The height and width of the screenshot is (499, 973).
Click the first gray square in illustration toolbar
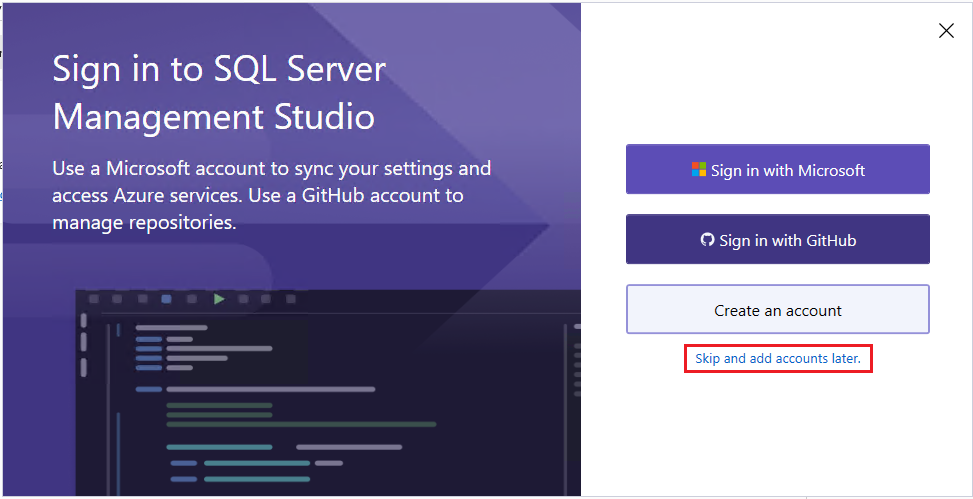94,299
